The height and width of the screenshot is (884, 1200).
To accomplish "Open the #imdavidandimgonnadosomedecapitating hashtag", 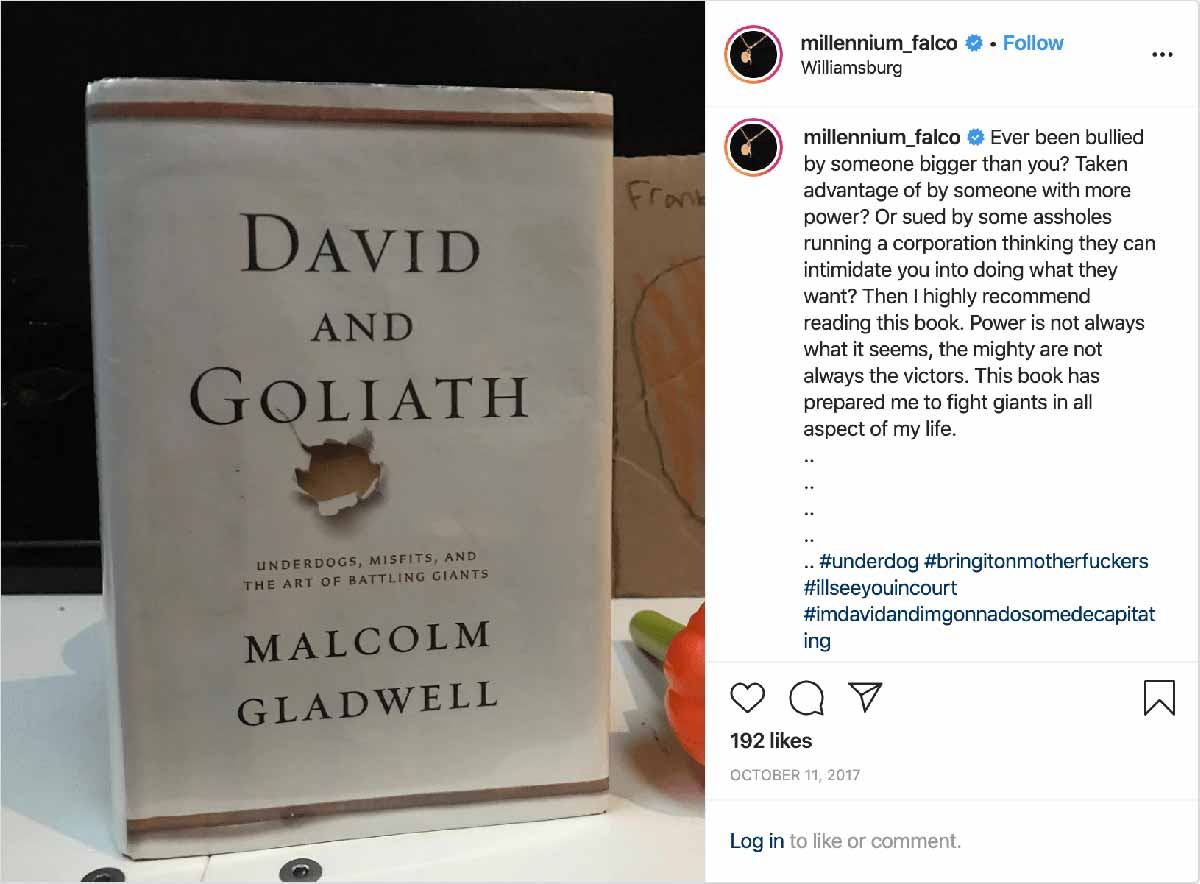I will (x=979, y=627).
